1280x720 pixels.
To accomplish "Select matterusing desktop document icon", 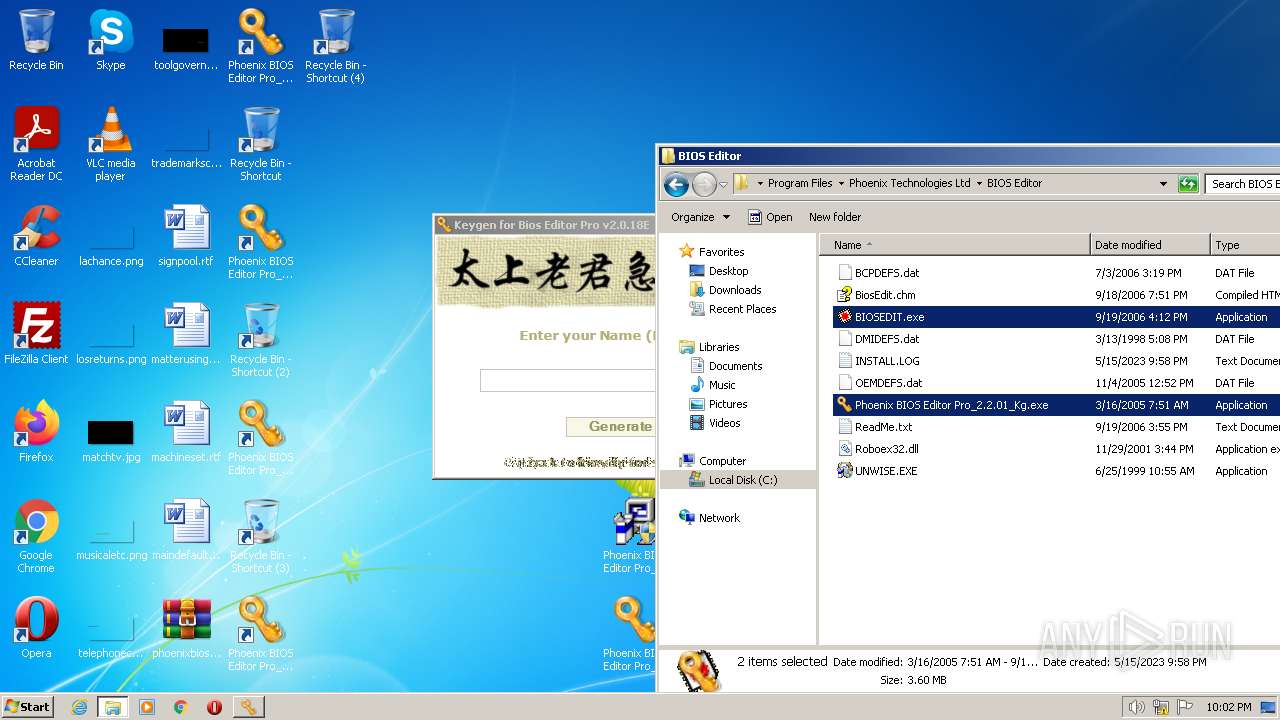I will [186, 334].
